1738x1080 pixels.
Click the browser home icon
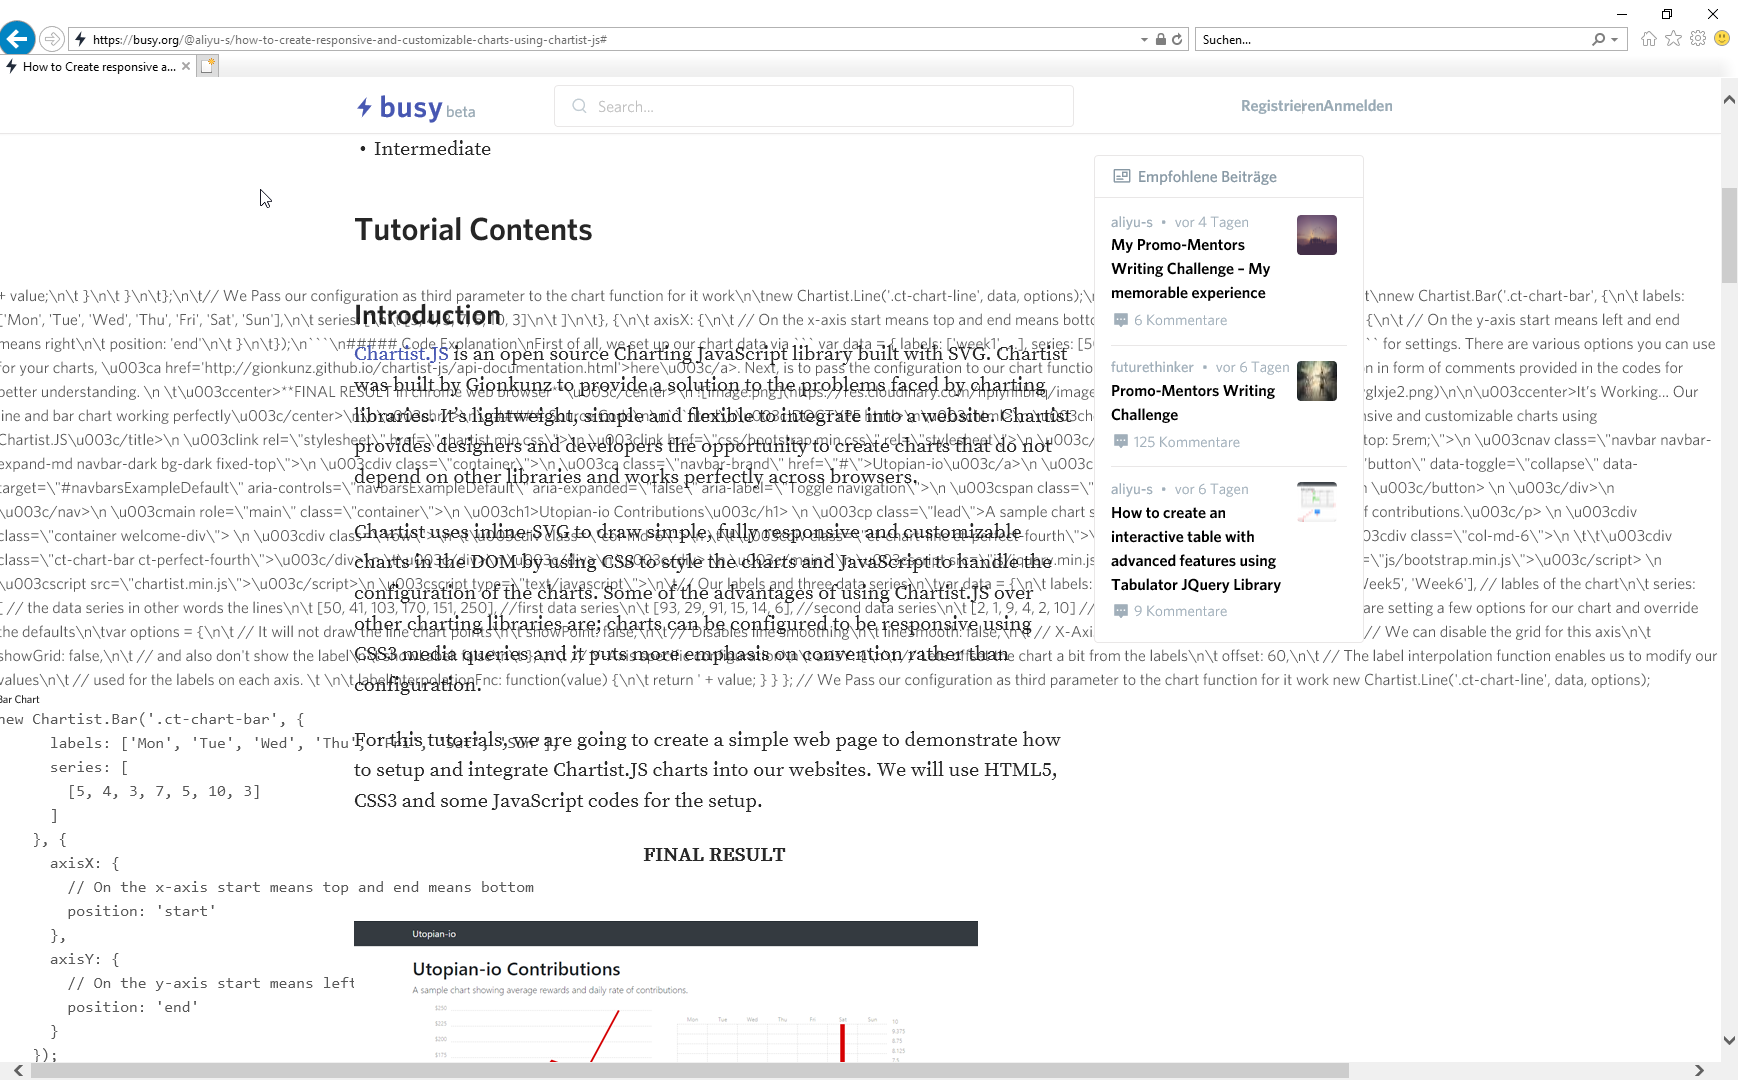click(x=1649, y=38)
